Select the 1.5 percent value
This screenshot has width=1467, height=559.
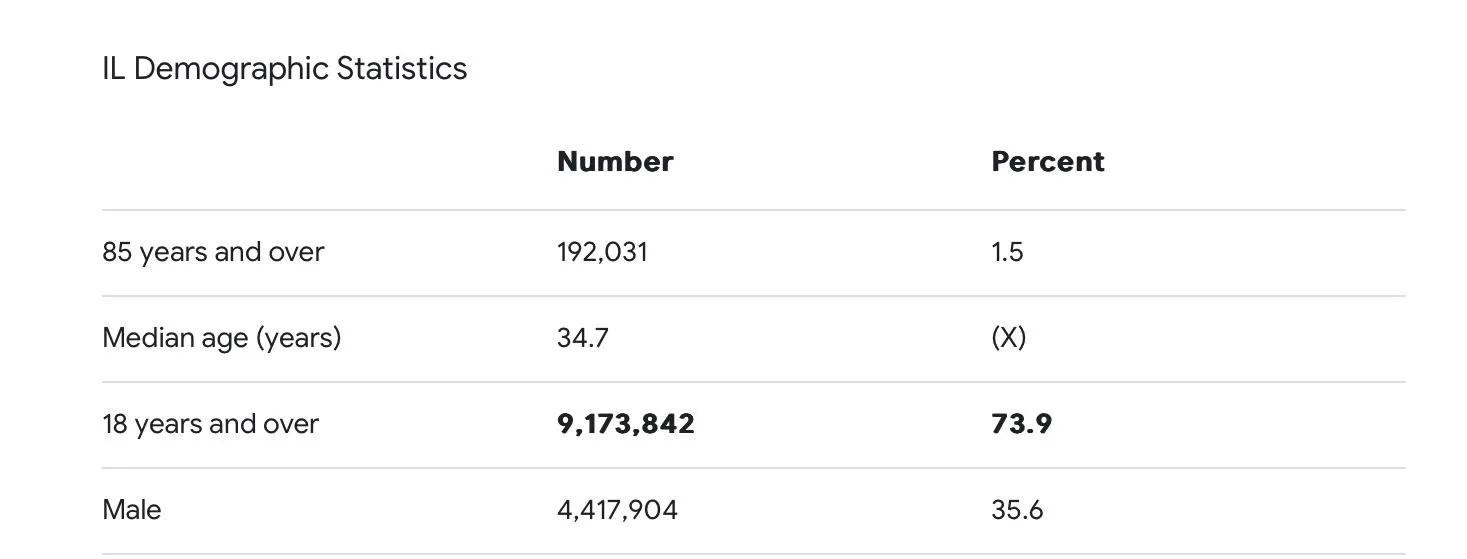pyautogui.click(x=1007, y=252)
